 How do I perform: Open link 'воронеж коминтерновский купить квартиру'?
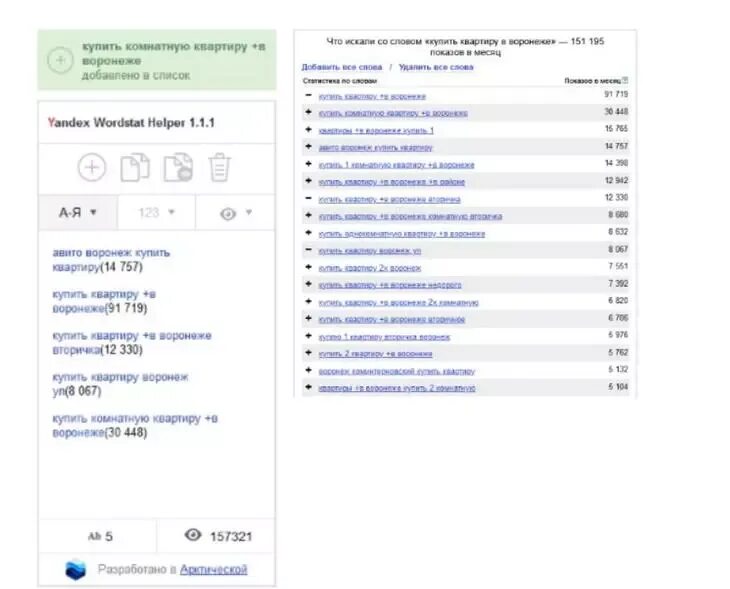pyautogui.click(x=396, y=371)
